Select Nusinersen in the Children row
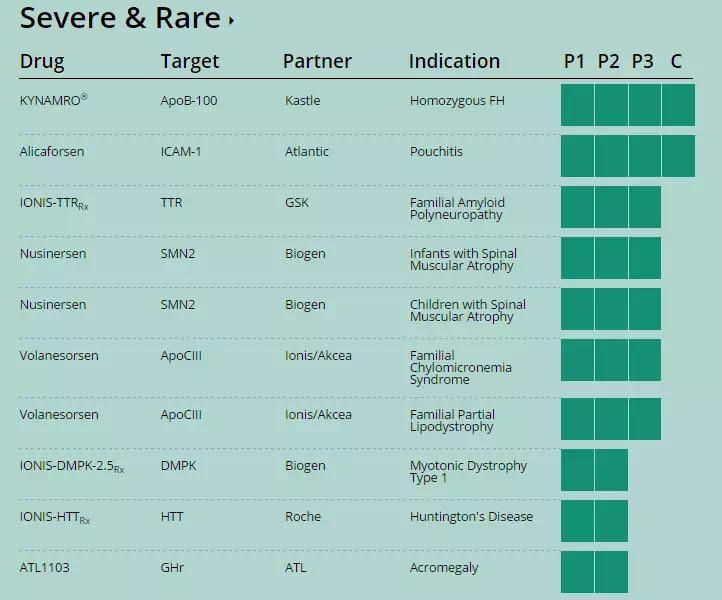The image size is (722, 600). pyautogui.click(x=53, y=305)
